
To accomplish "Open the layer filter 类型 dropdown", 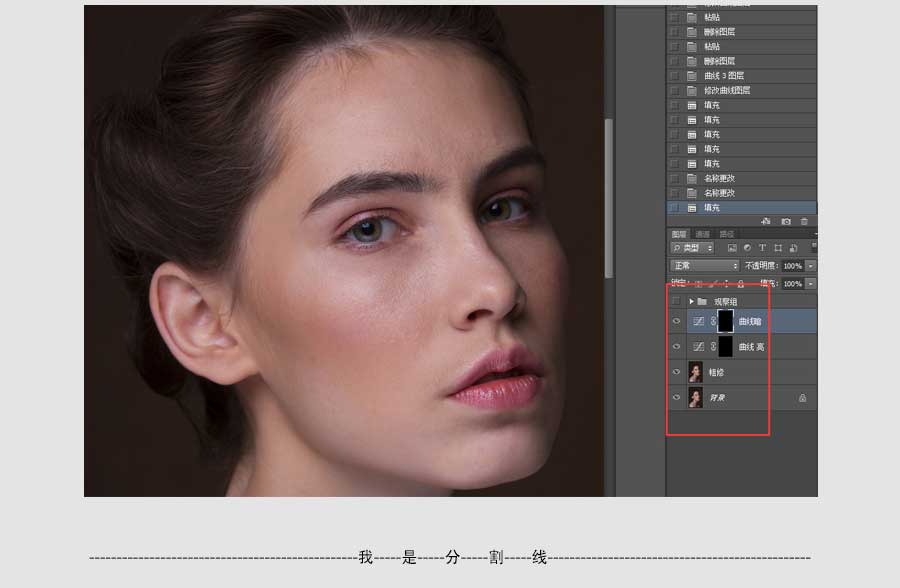I will [x=692, y=248].
